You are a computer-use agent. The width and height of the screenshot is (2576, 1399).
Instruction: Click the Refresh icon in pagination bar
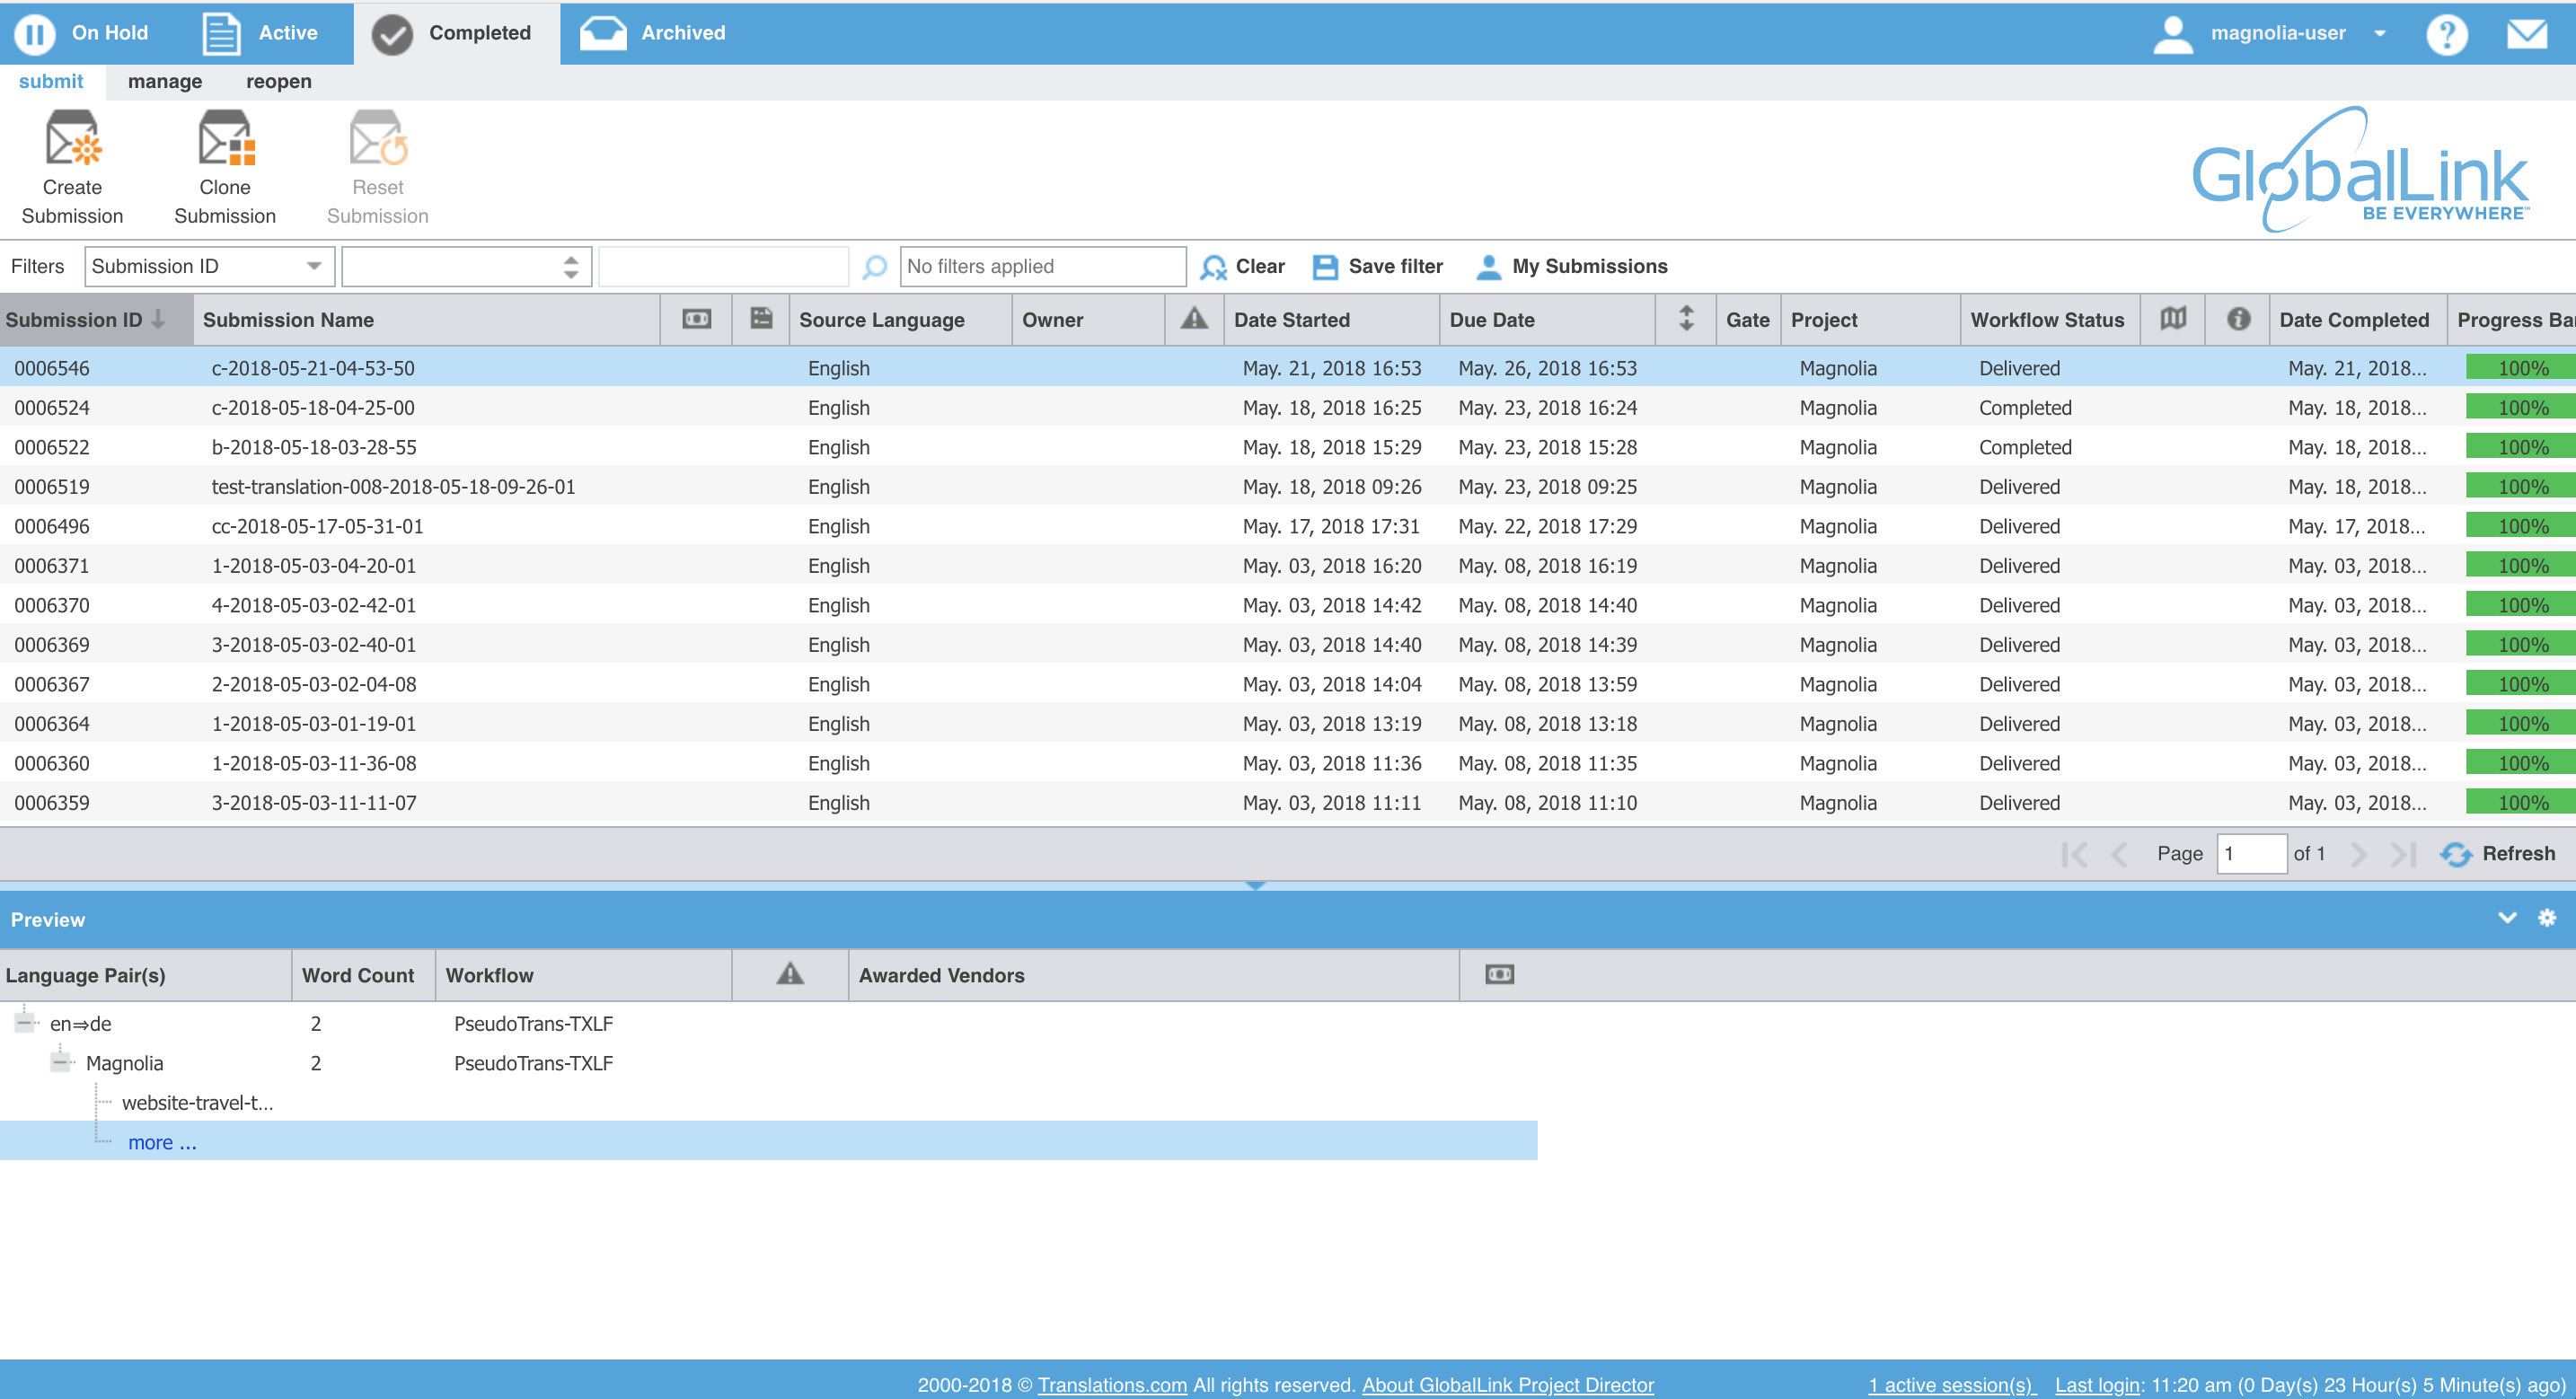tap(2456, 854)
